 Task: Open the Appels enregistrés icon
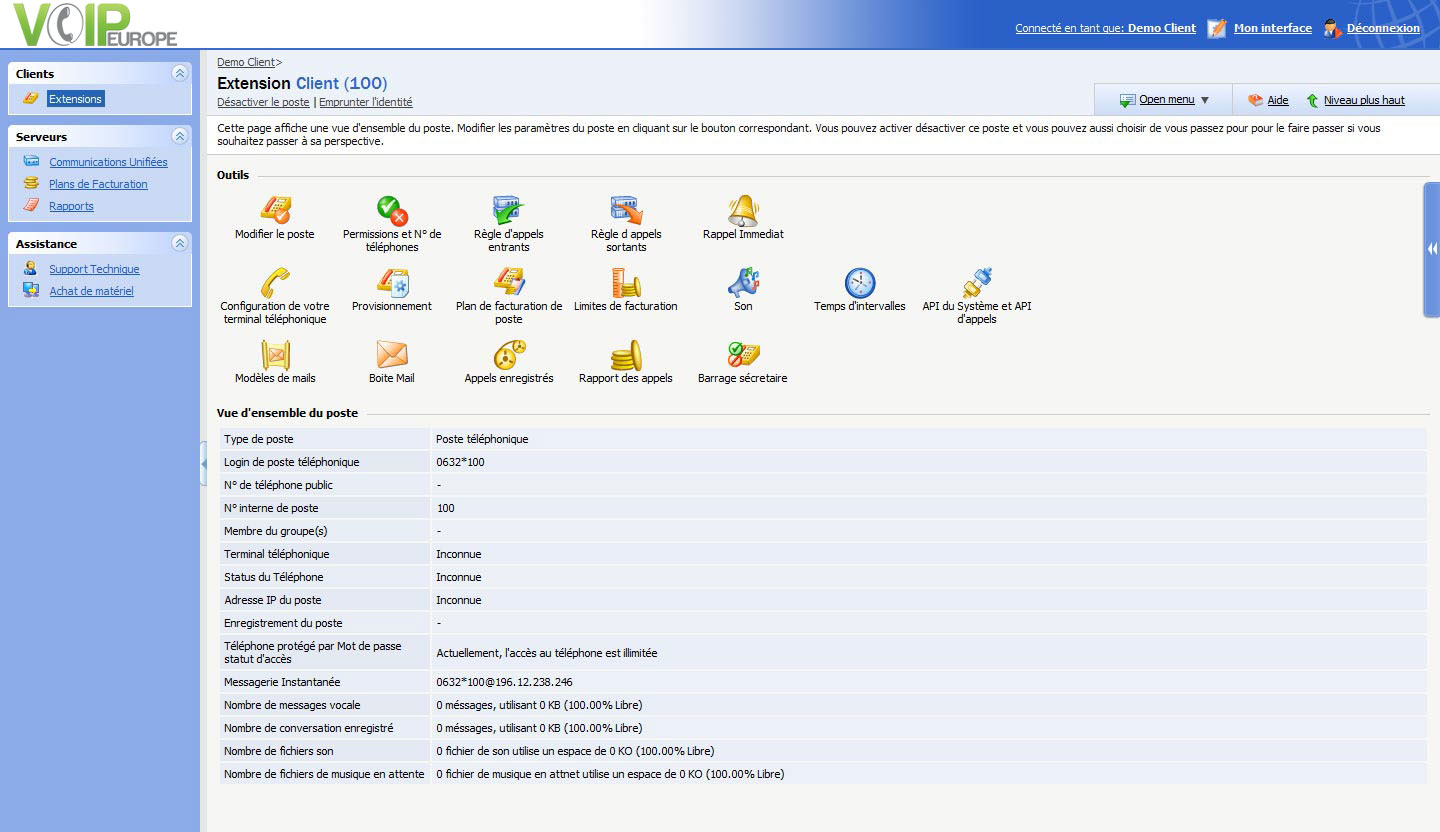pos(509,355)
